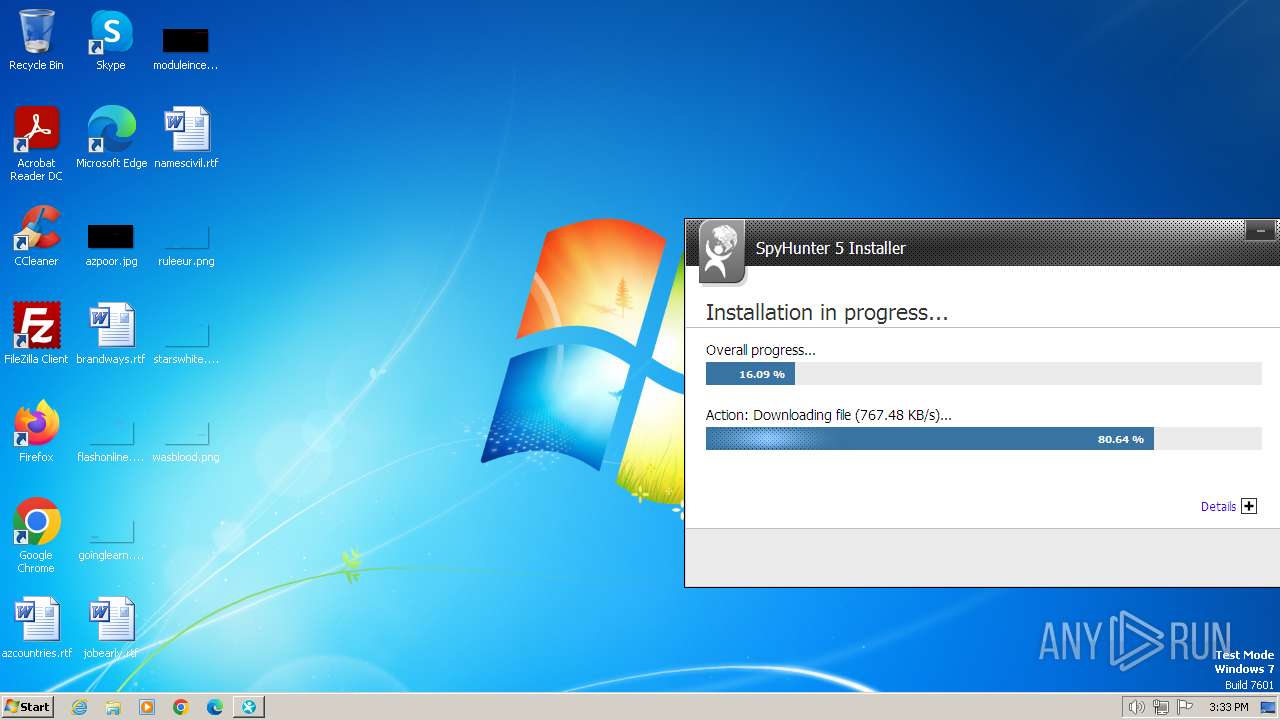Image resolution: width=1280 pixels, height=720 pixels.
Task: Open Chrome from the taskbar
Action: tap(181, 707)
